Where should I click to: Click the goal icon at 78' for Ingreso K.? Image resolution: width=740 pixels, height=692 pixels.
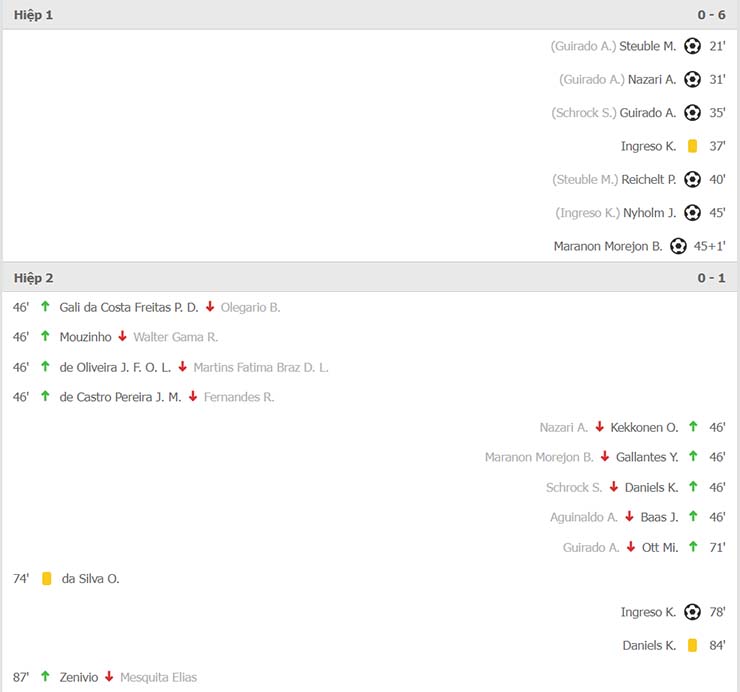pyautogui.click(x=692, y=612)
